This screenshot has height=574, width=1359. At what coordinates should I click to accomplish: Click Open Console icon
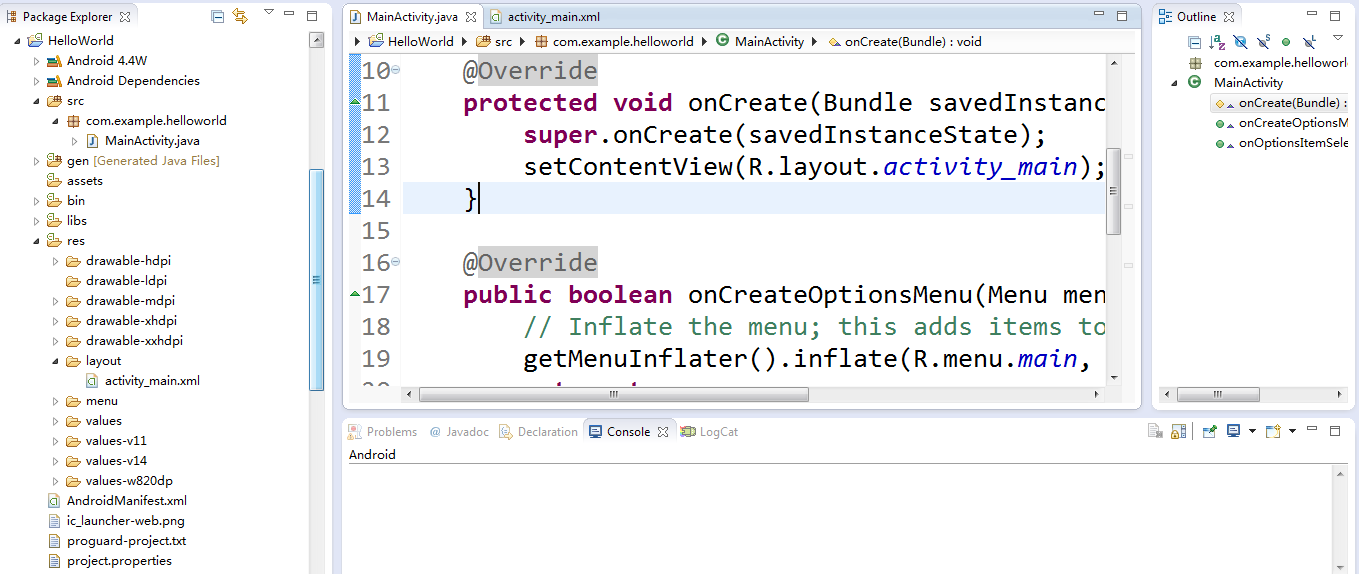[x=1273, y=431]
